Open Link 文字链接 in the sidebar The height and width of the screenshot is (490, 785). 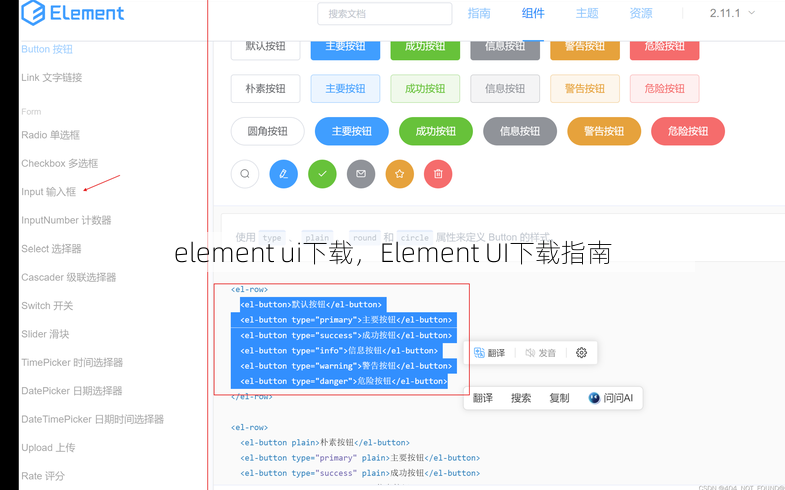52,78
